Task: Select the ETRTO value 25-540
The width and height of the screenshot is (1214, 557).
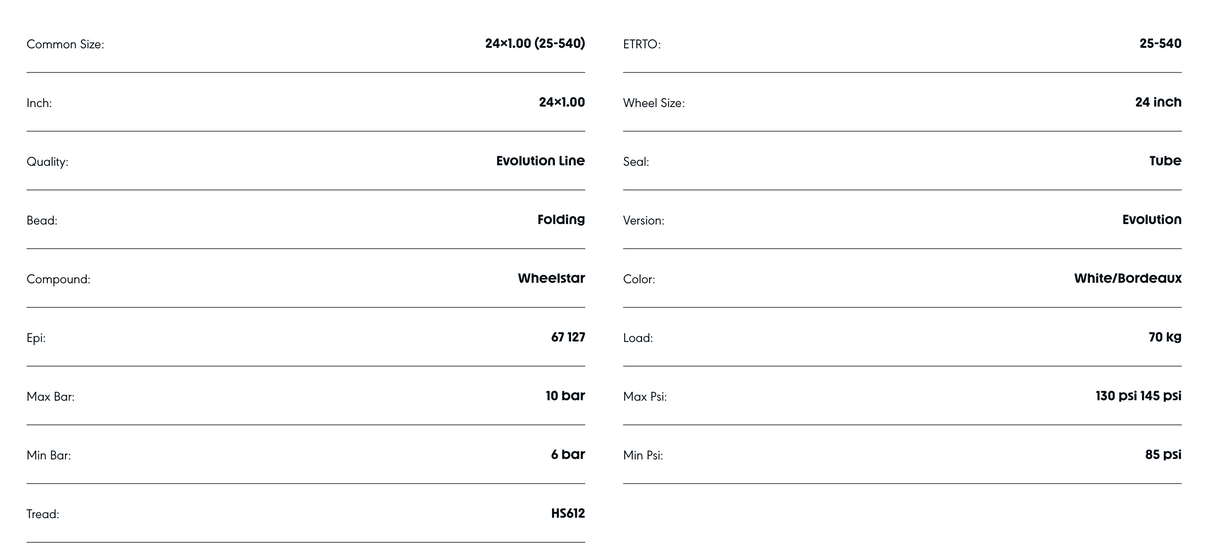Action: click(x=1160, y=44)
